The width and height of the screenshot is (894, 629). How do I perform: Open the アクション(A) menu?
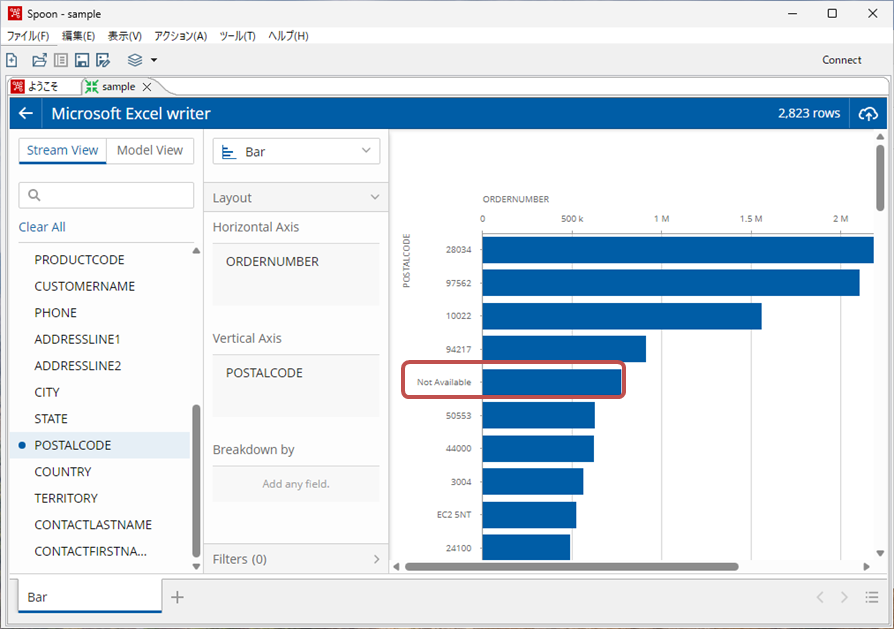pyautogui.click(x=180, y=36)
